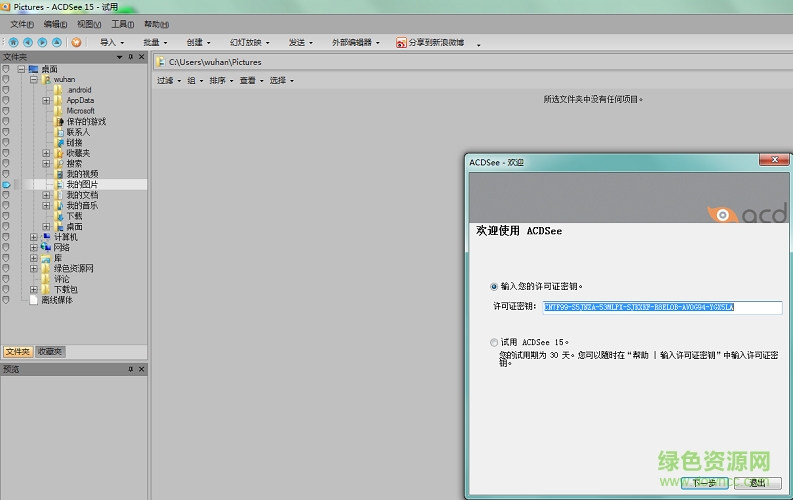793x500 pixels.
Task: Open the 过滤 filter dropdown
Action: tap(167, 81)
